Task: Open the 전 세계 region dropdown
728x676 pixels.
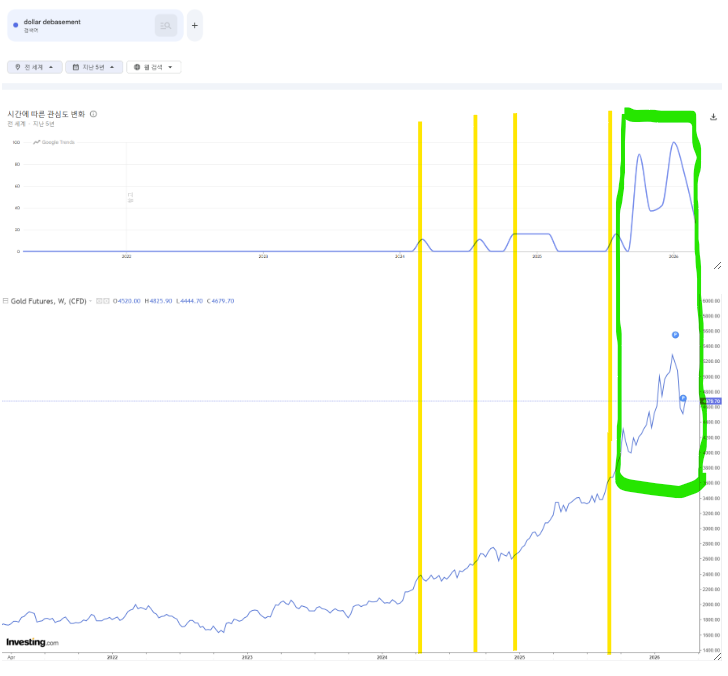Action: click(34, 67)
